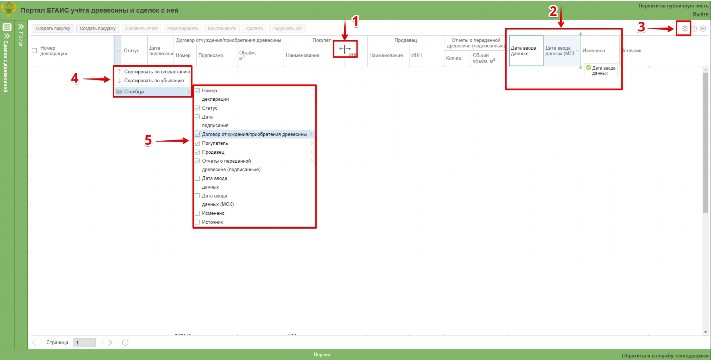Image resolution: width=711 pixels, height=360 pixels.
Task: Click the grid settings icon in top right
Action: 685,29
